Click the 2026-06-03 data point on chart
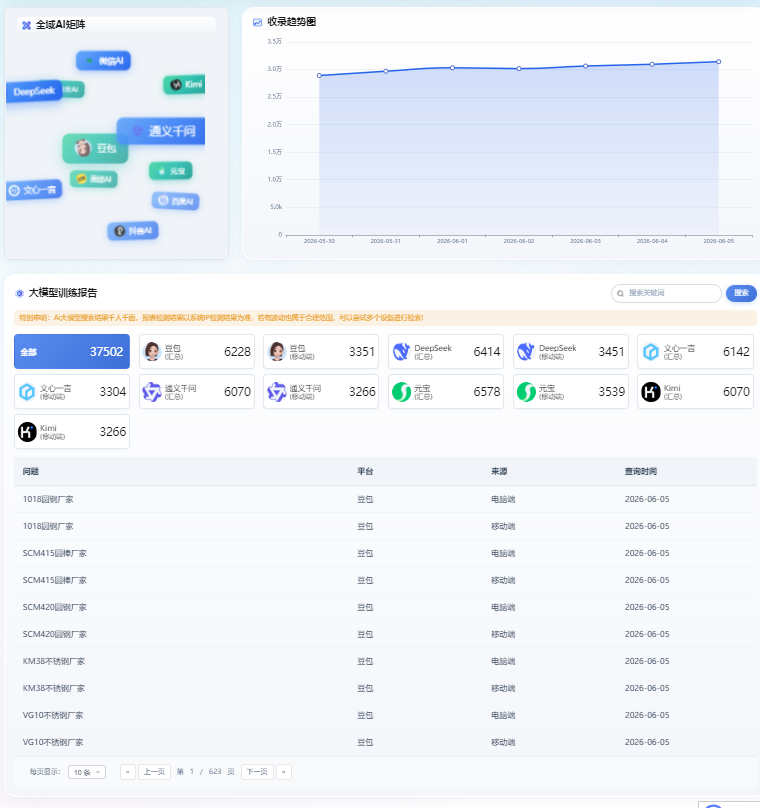 point(586,66)
